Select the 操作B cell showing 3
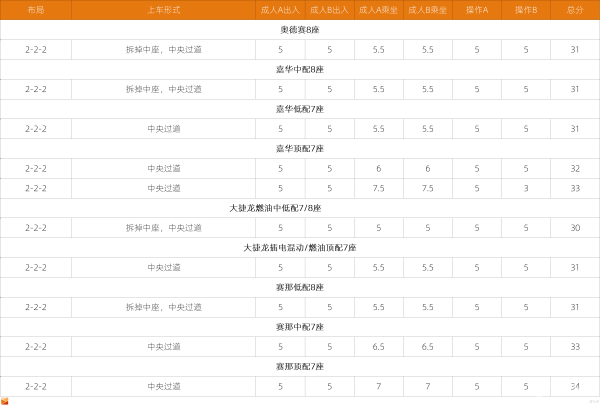600x407 pixels. click(x=526, y=188)
